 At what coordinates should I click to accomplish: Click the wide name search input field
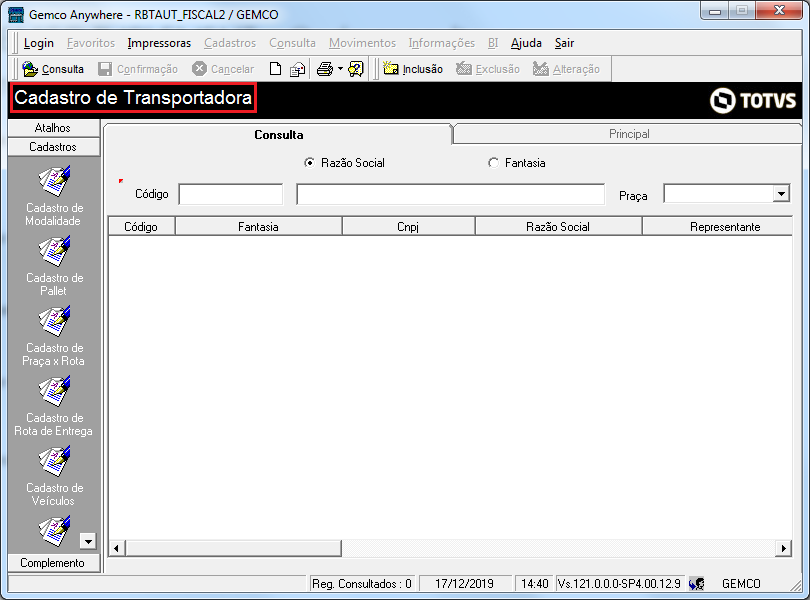[450, 194]
